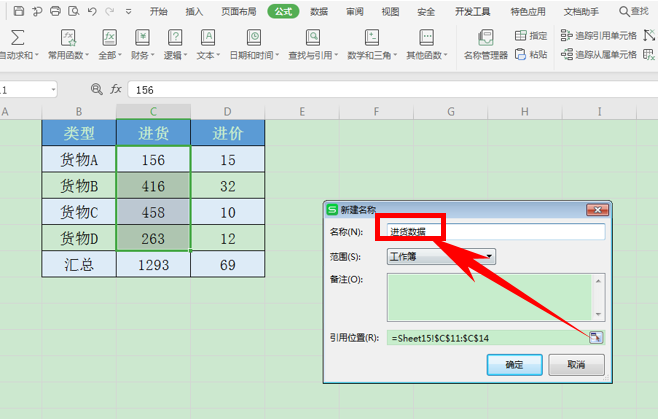Viewport: 658px width, 419px height.
Task: Open the 常用函数 dropdown
Action: 68,55
